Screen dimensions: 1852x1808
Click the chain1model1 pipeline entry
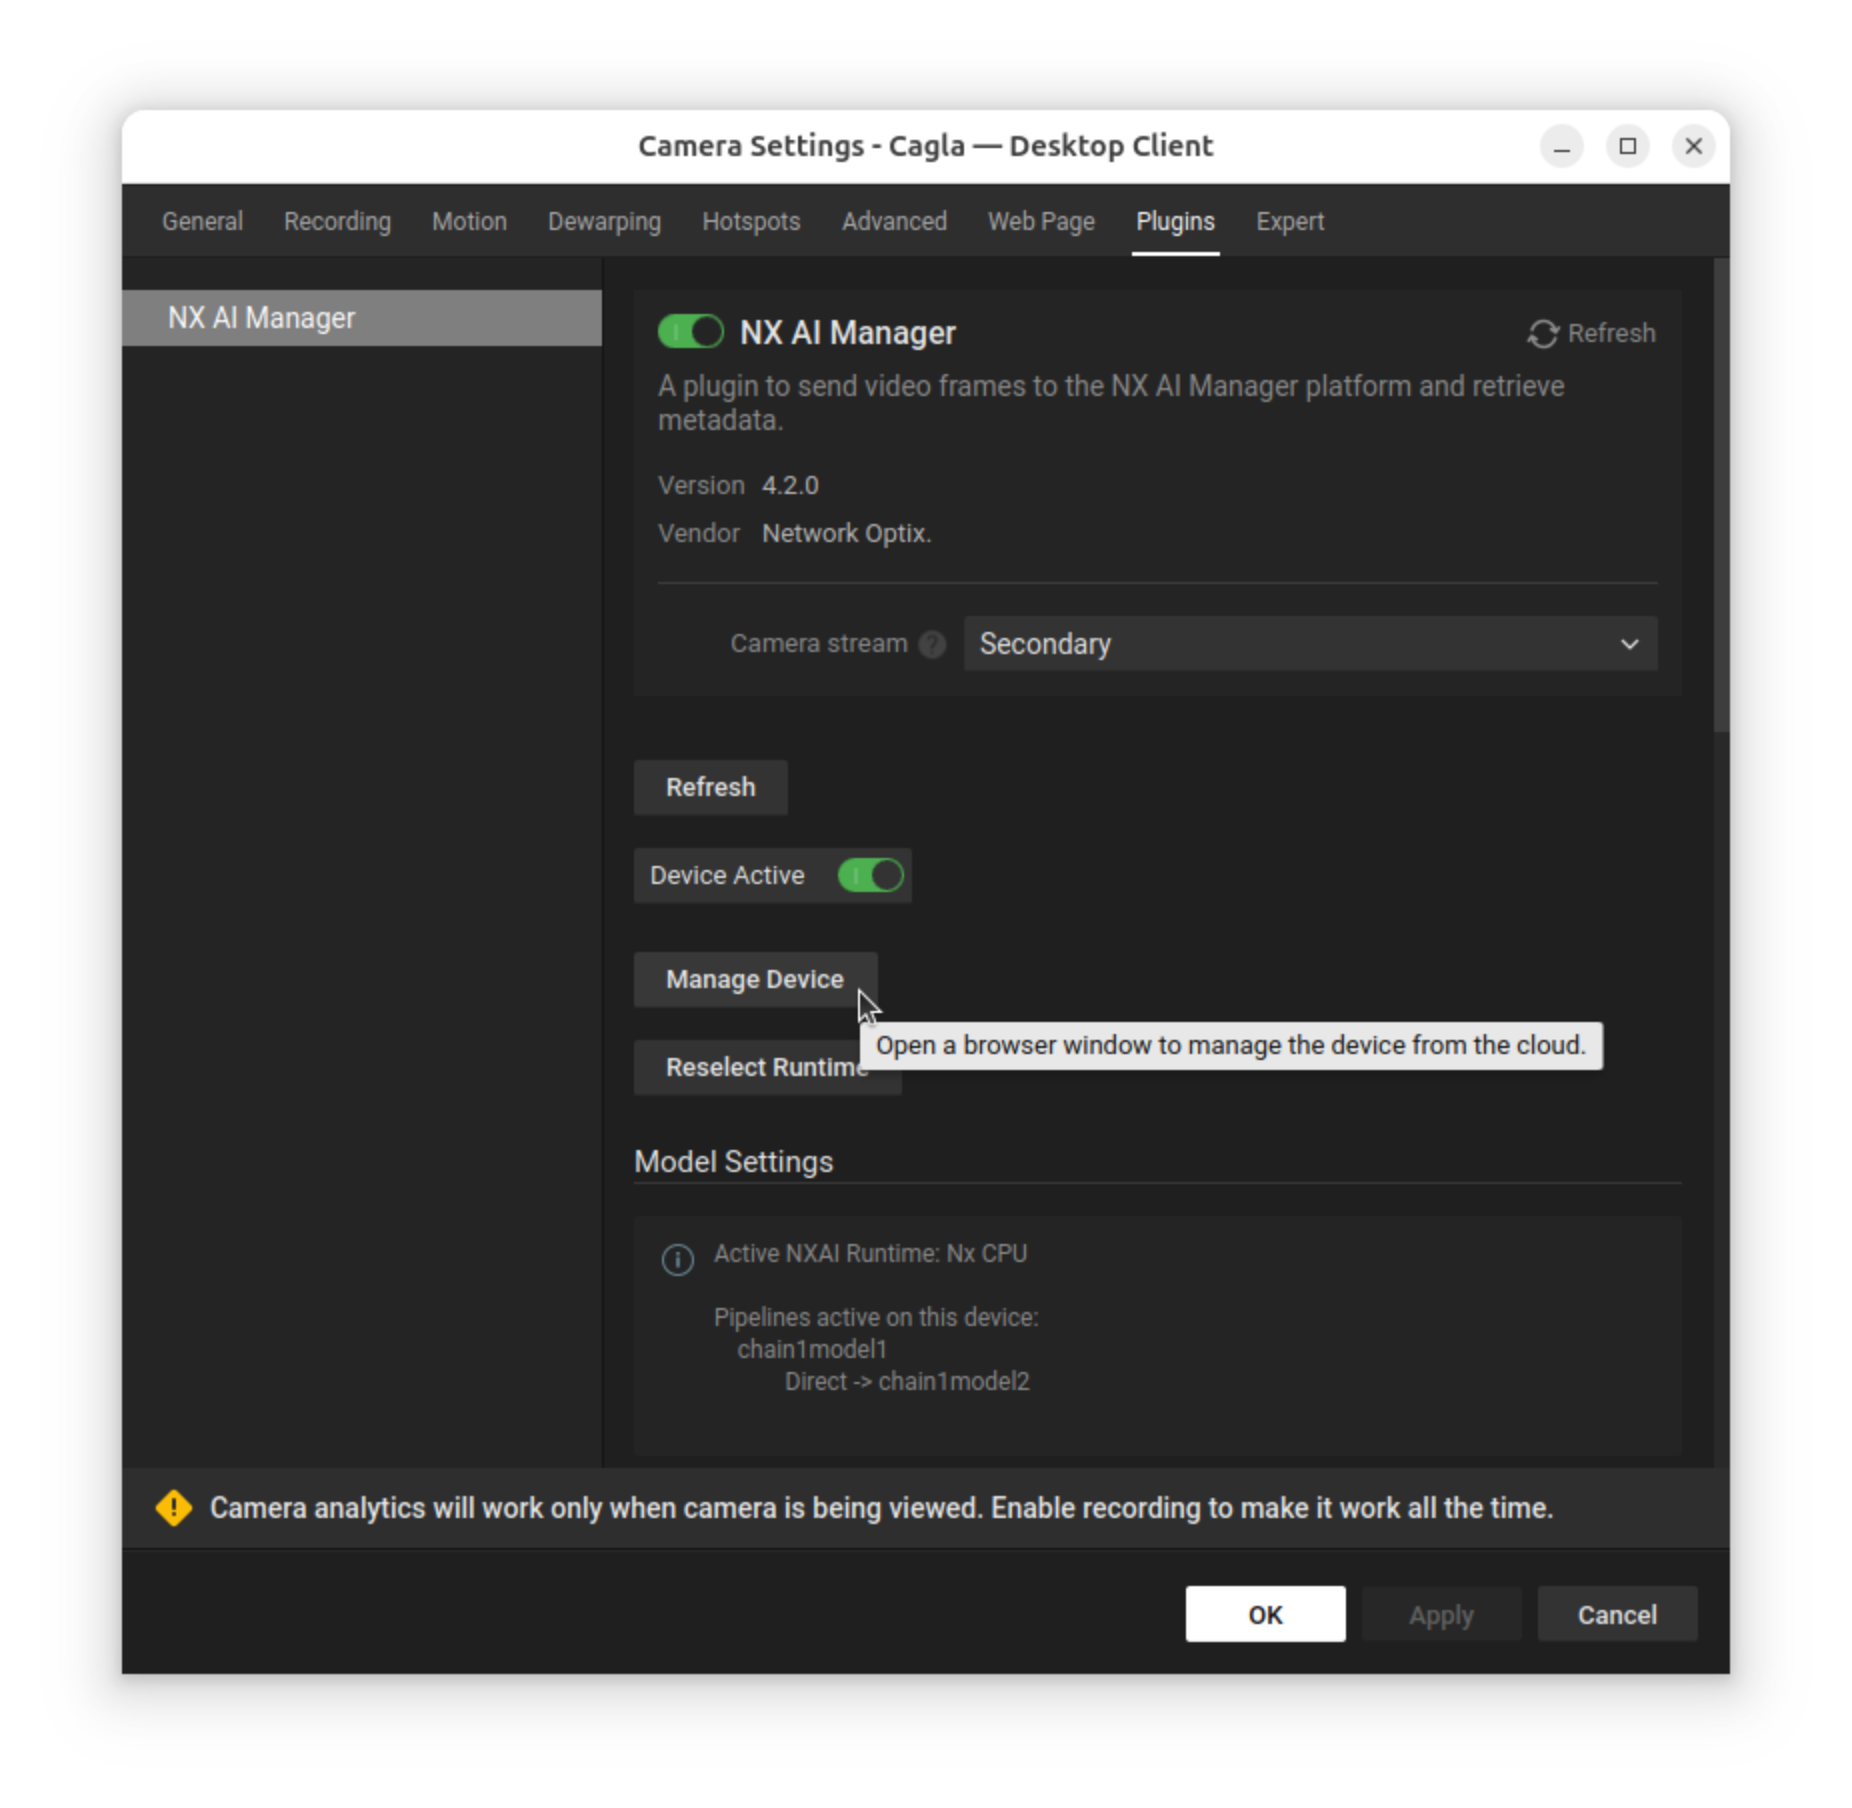pos(812,1350)
